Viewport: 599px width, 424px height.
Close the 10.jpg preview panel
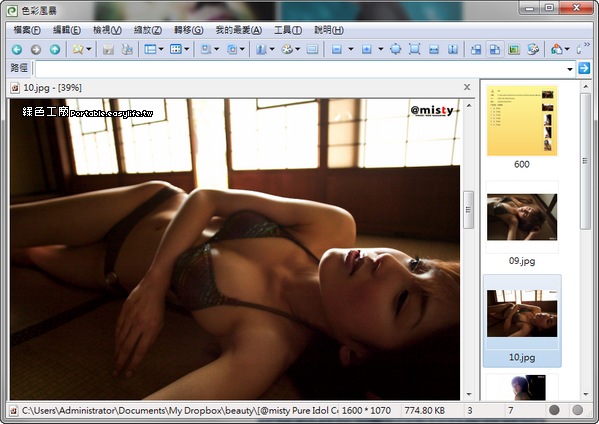click(467, 87)
